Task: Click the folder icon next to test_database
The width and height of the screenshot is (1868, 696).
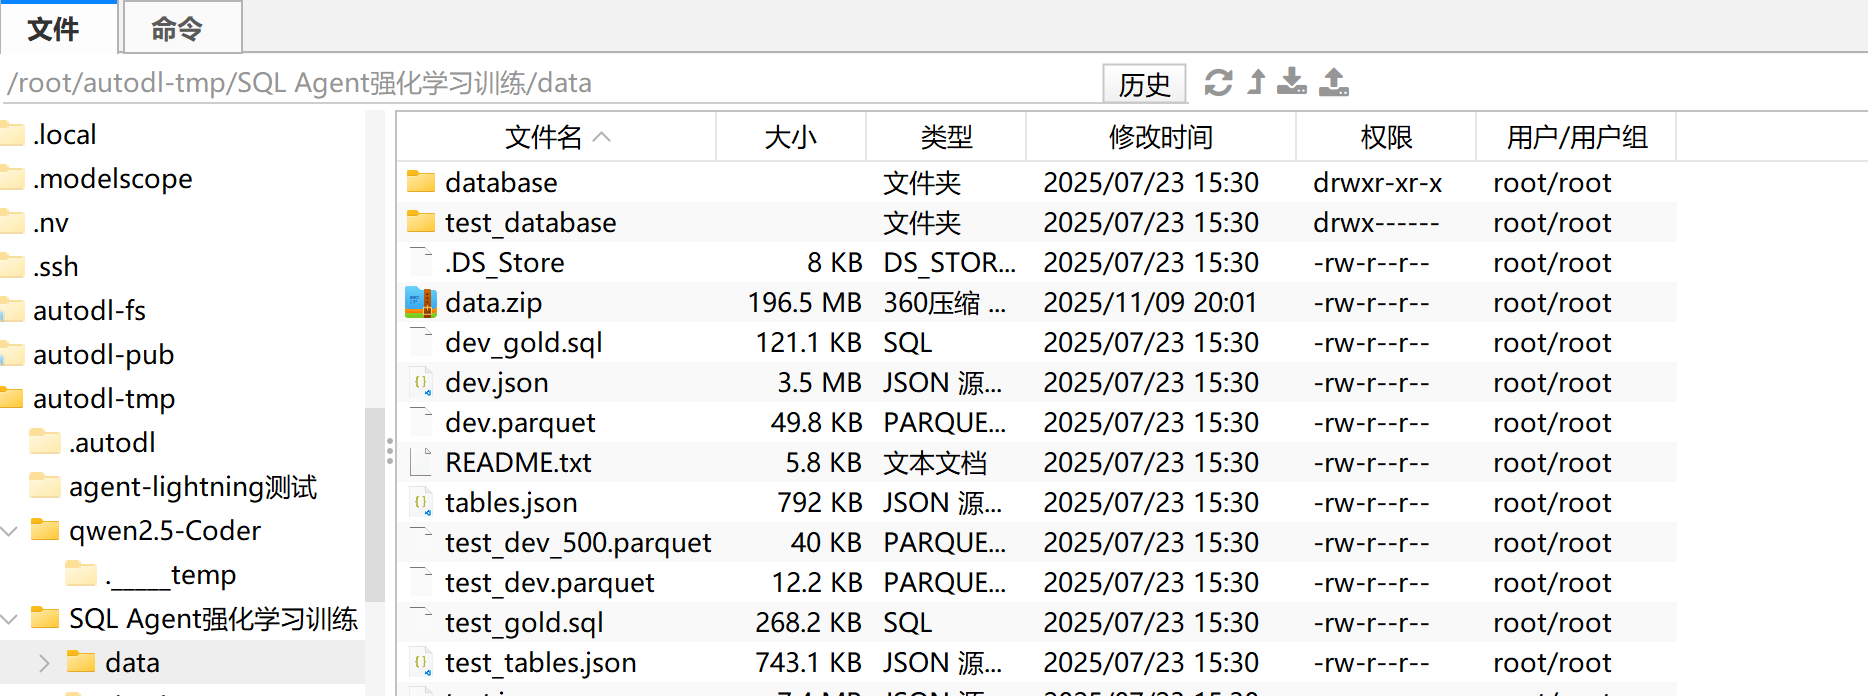Action: [x=420, y=222]
